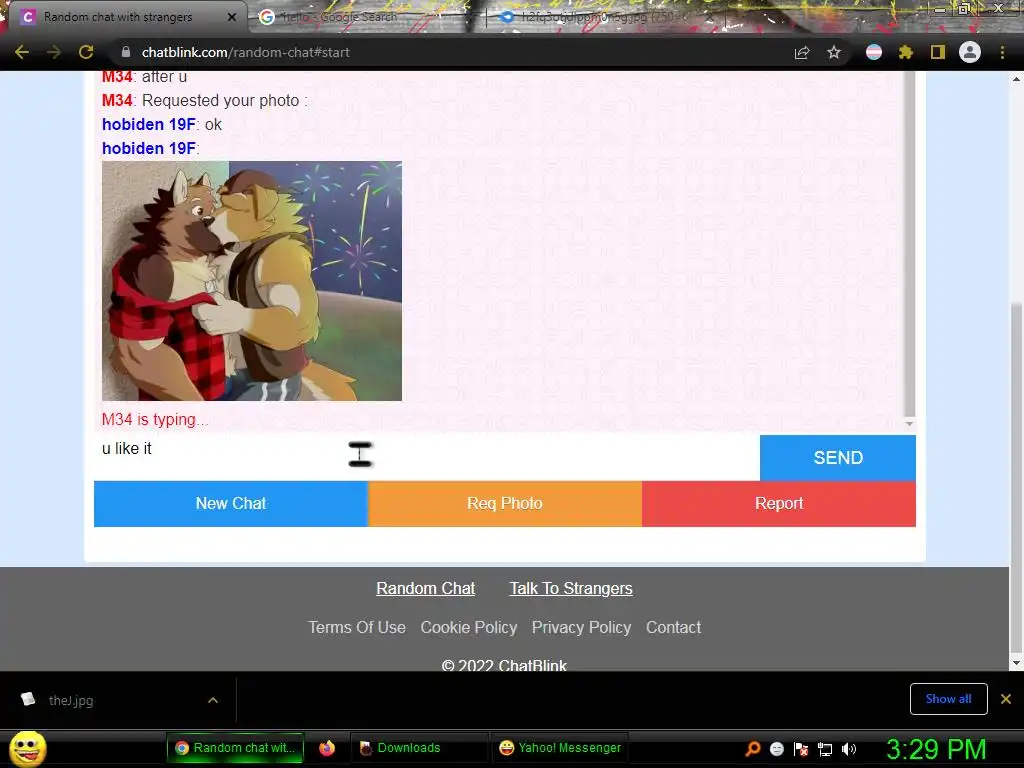This screenshot has height=768, width=1024.
Task: Select Random chat taskbar item
Action: coord(236,748)
